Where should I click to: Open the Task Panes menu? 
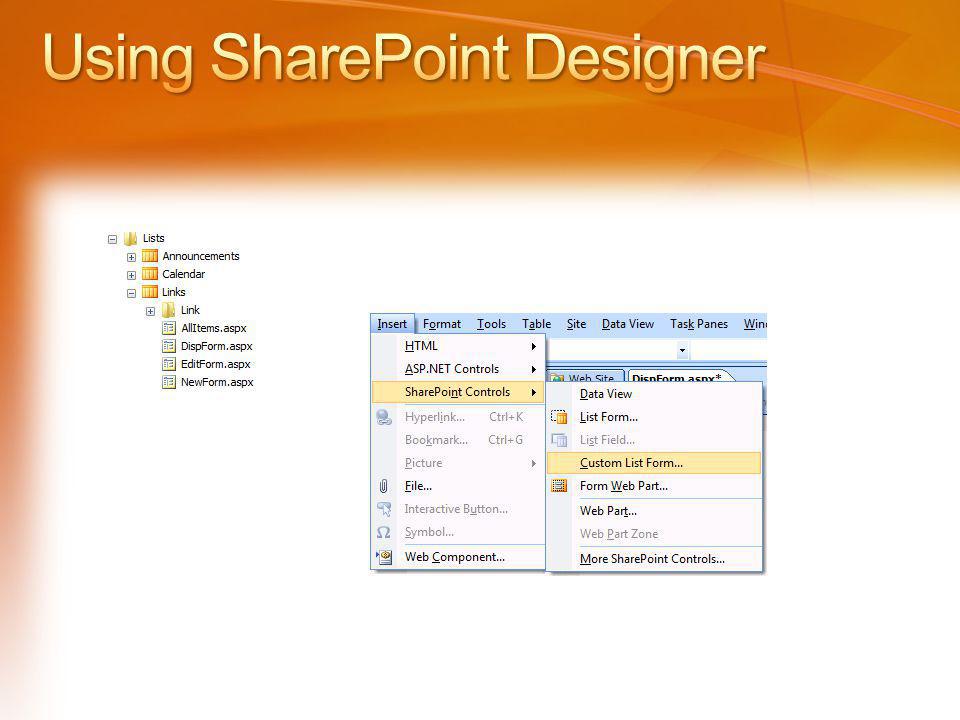tap(699, 324)
